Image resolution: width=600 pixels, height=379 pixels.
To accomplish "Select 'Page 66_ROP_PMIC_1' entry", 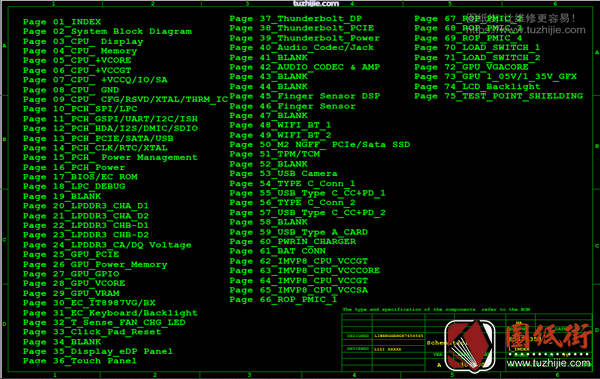I will tap(284, 301).
